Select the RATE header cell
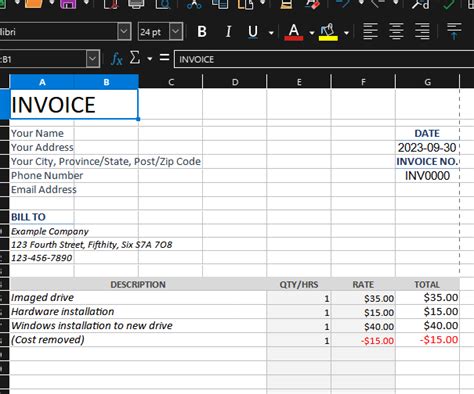474x394 pixels. coord(363,284)
